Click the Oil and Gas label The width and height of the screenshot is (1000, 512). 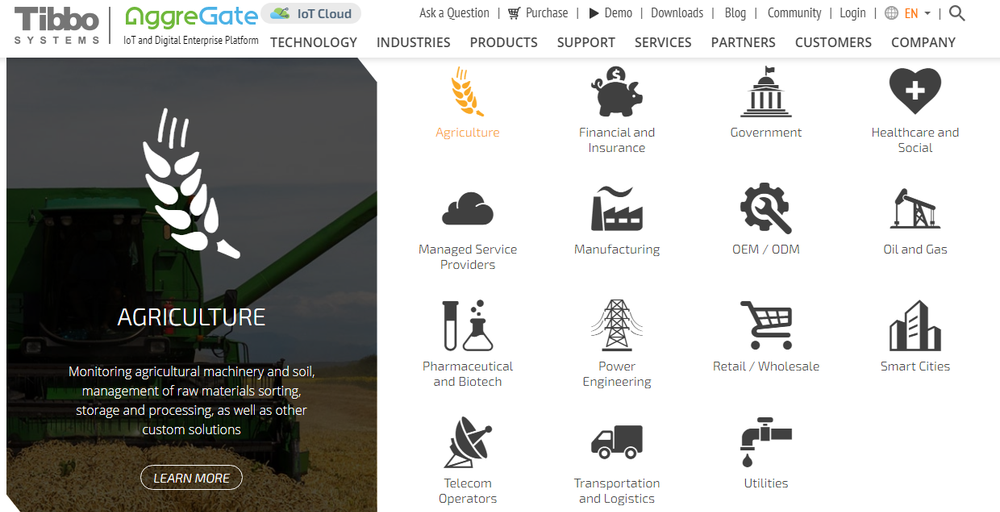click(x=915, y=249)
